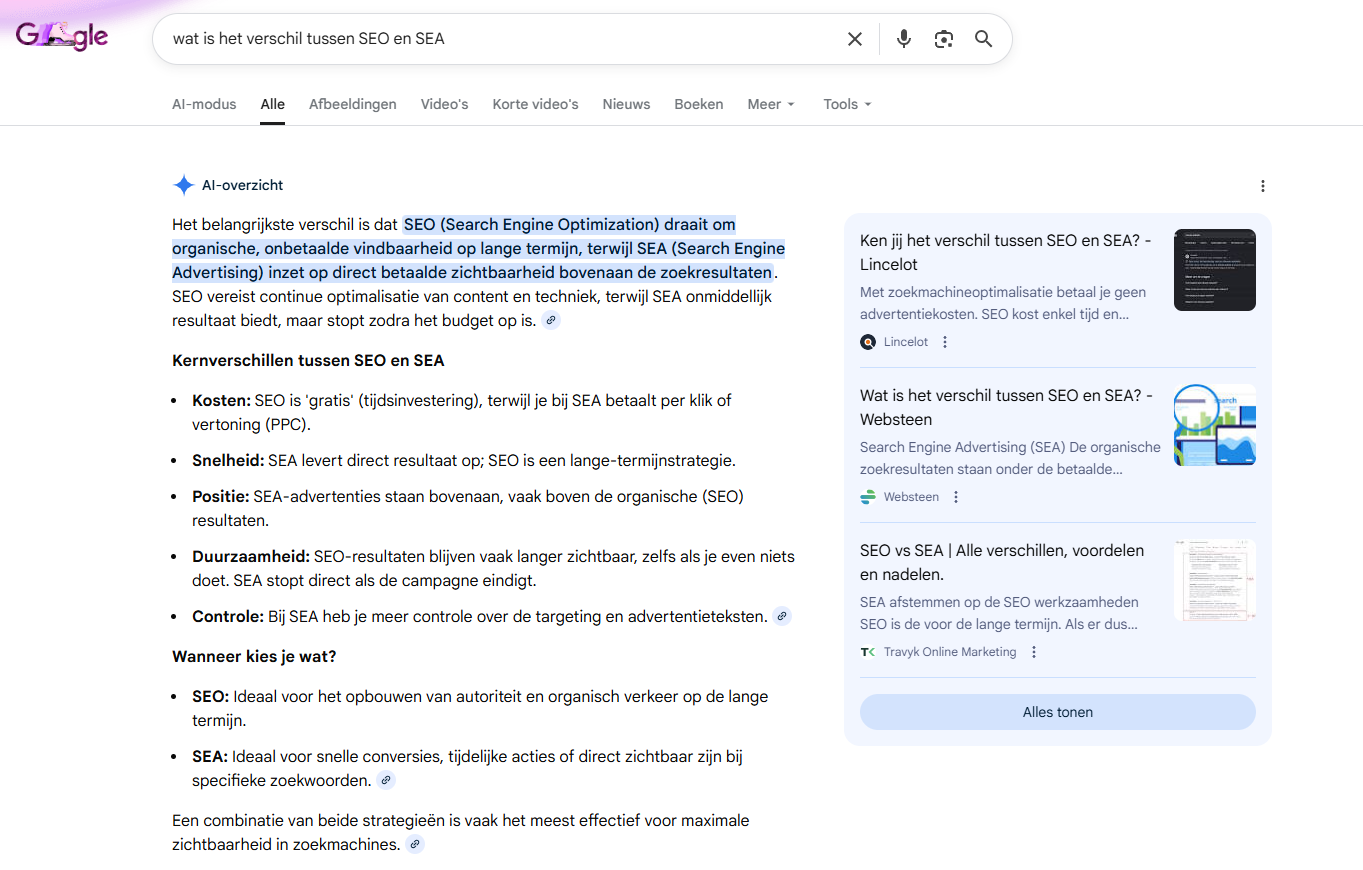Clear the search query with the X icon
This screenshot has height=870, width=1363.
pos(855,38)
